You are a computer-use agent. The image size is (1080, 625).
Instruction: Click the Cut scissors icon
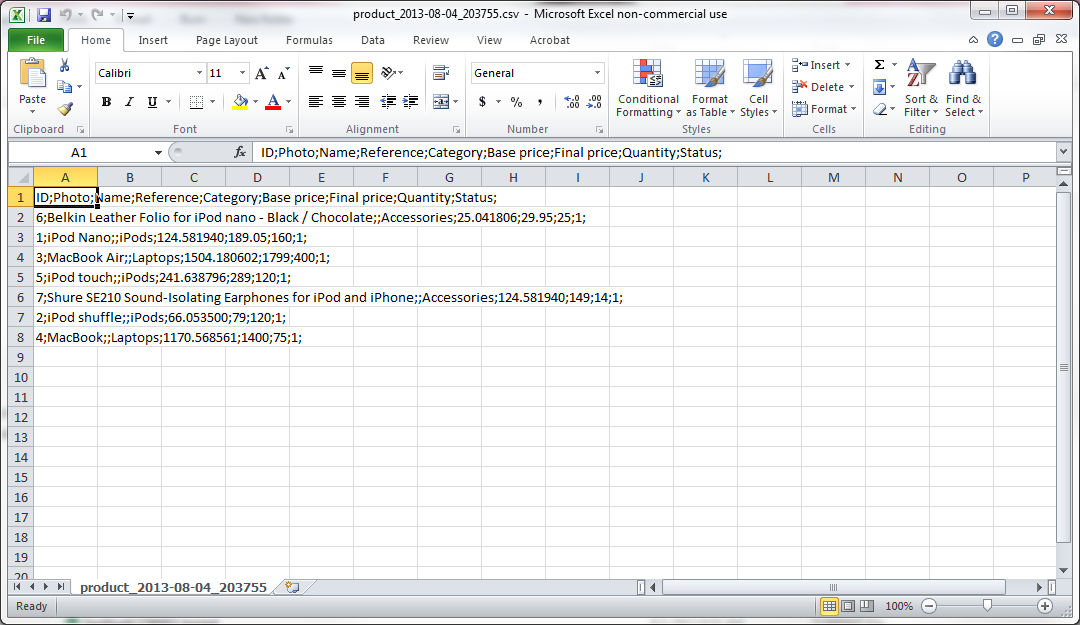coord(64,65)
